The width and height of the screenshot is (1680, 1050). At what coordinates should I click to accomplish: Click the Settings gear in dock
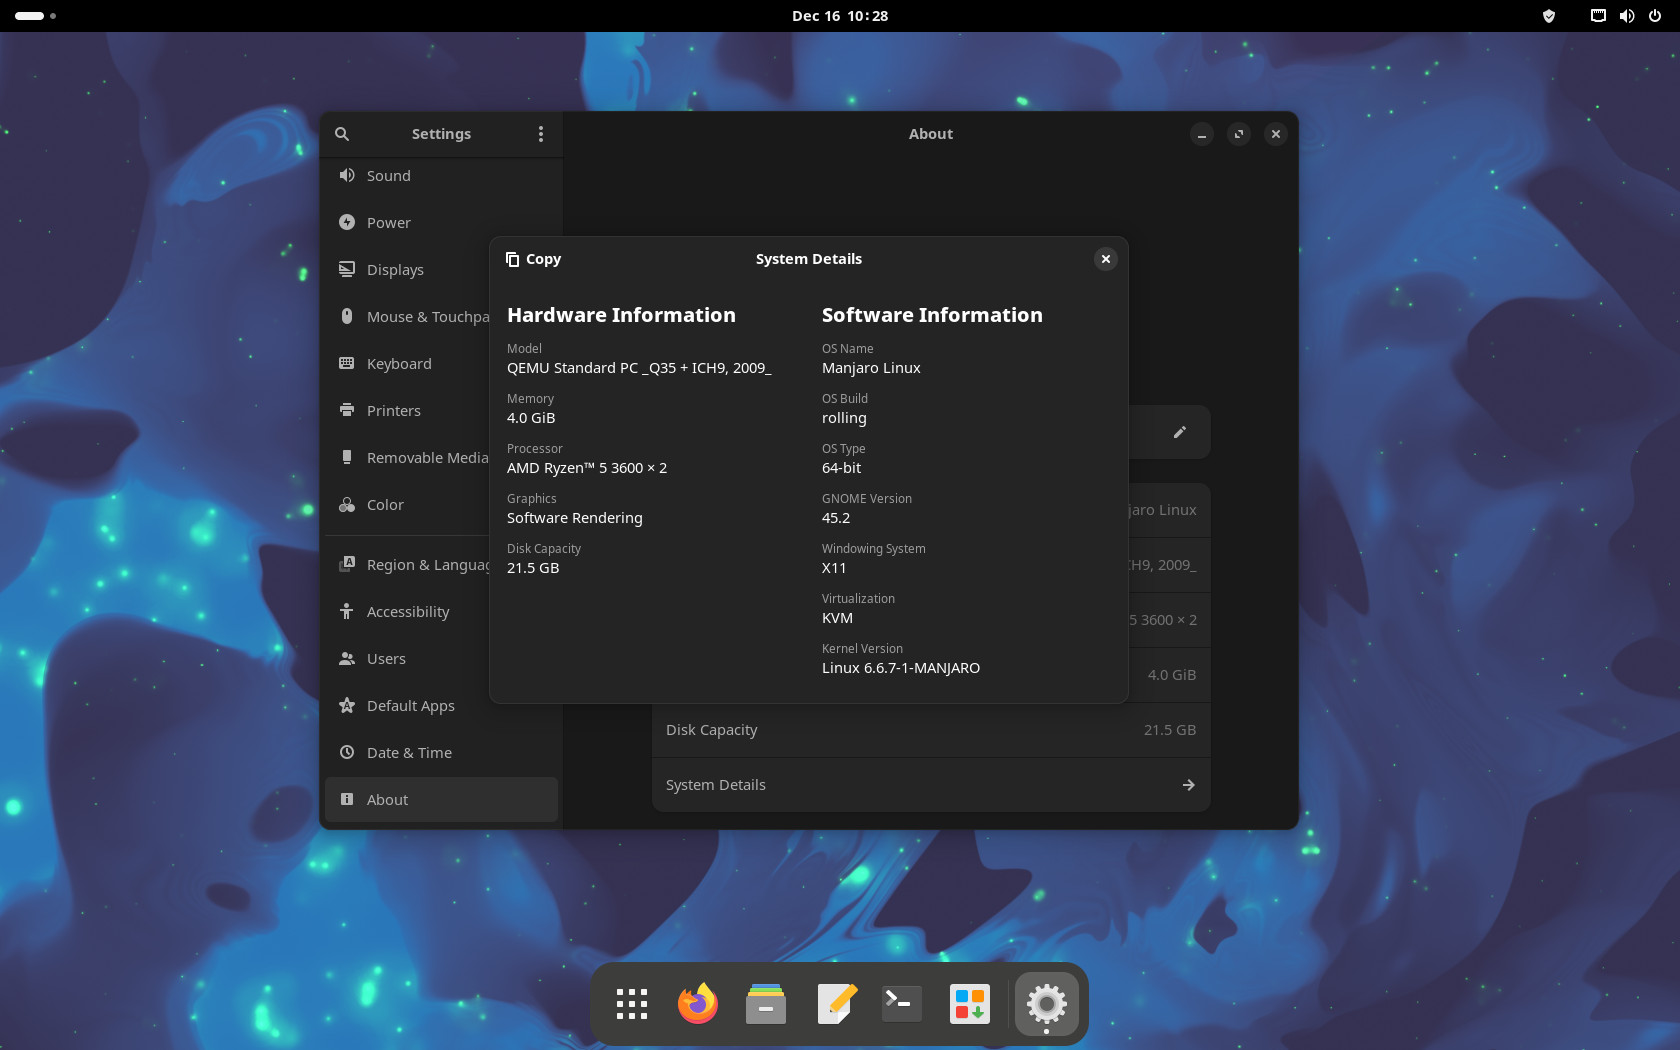(1046, 1003)
